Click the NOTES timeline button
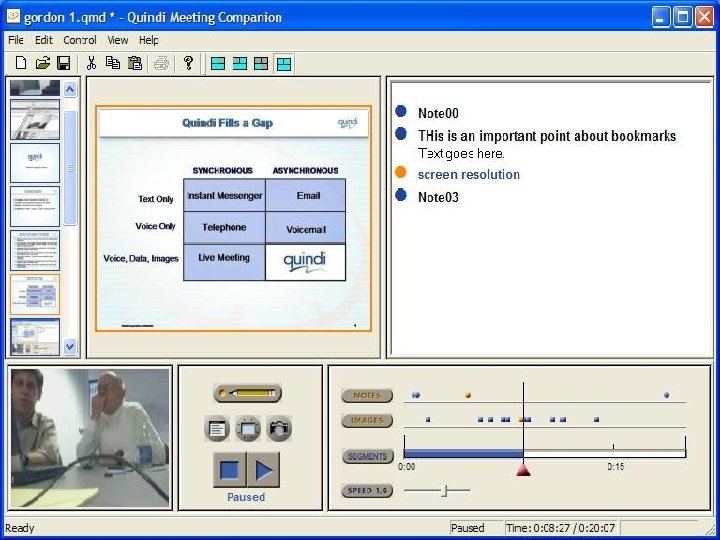Screen dimensions: 720x540 click(x=367, y=395)
